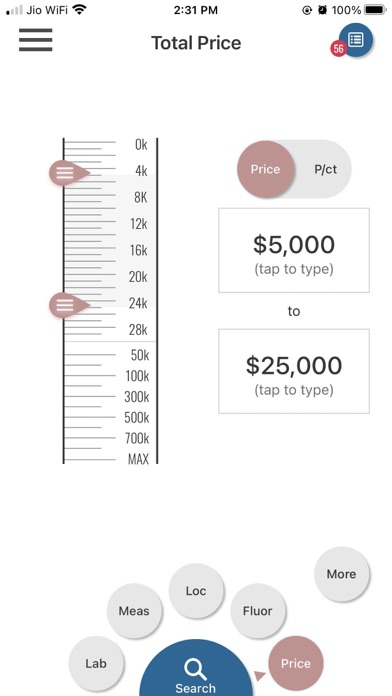Switch toggle to P/ct

[x=325, y=169]
